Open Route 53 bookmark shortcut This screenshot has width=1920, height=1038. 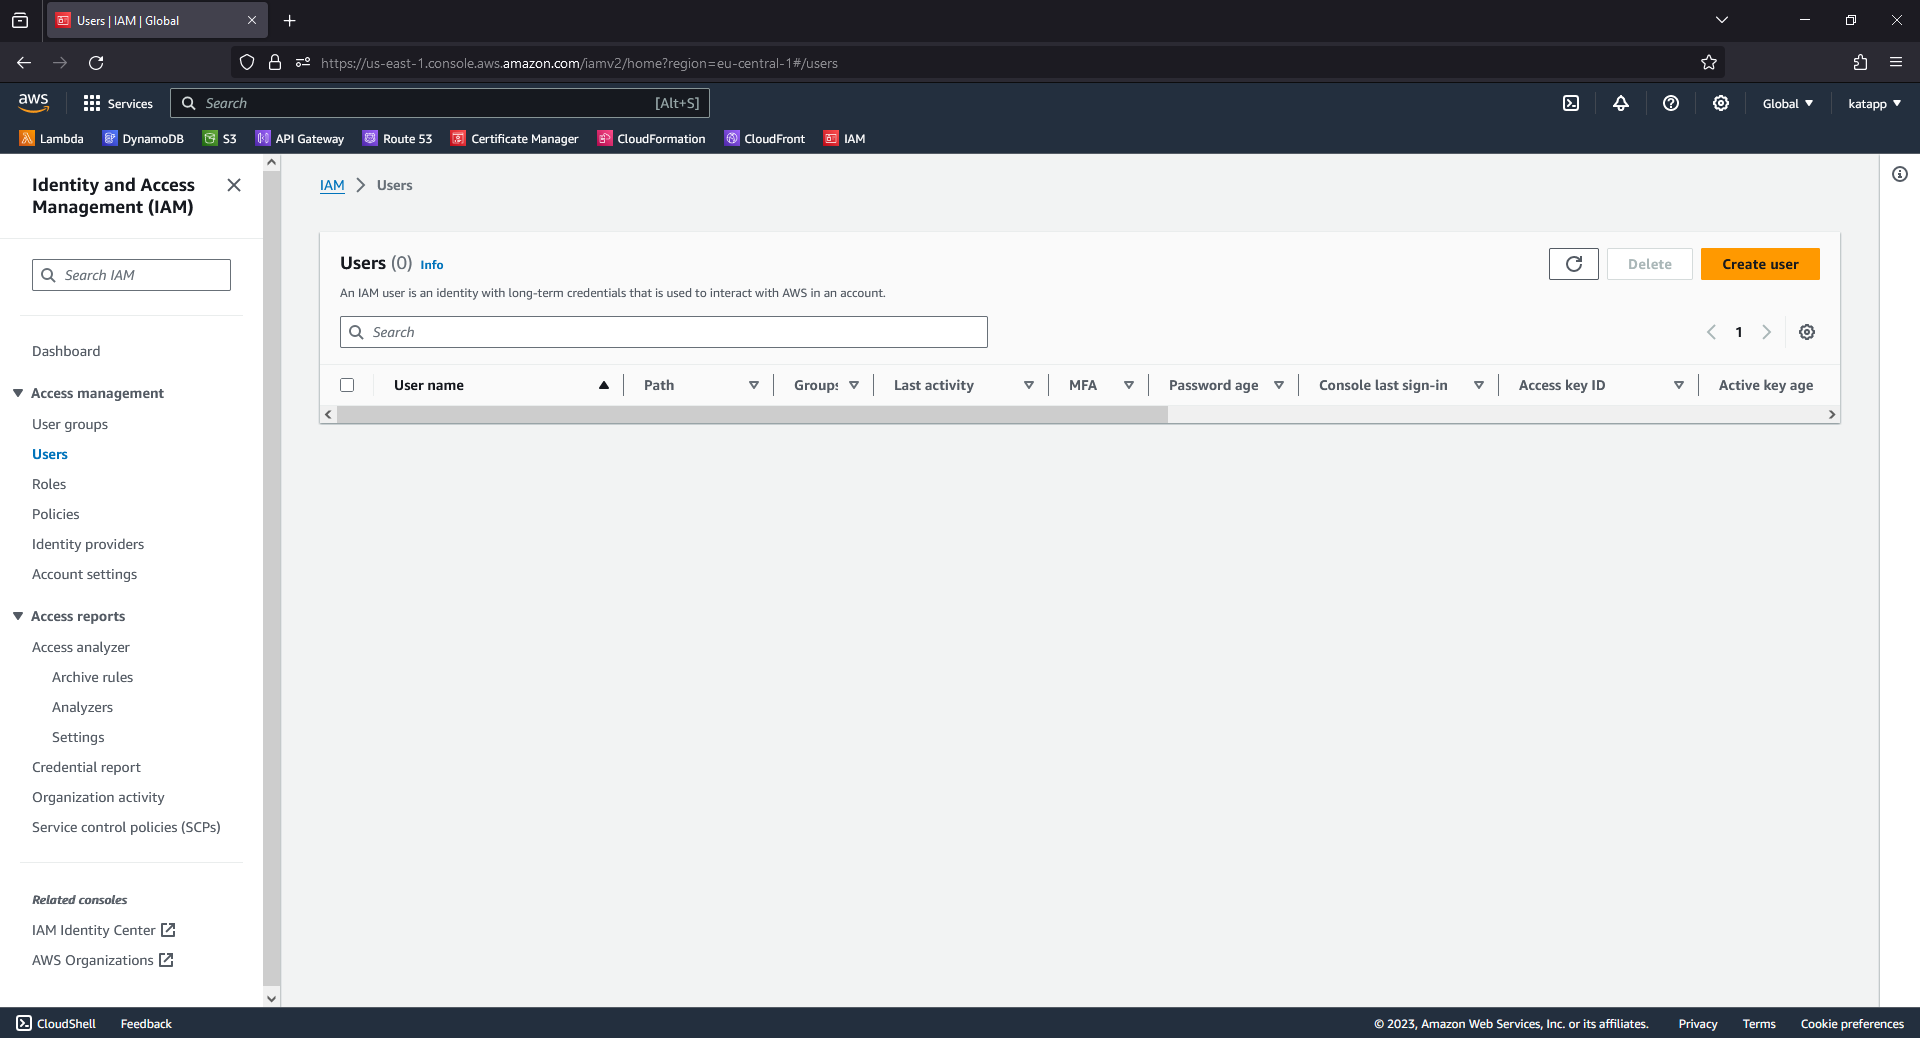[x=398, y=138]
